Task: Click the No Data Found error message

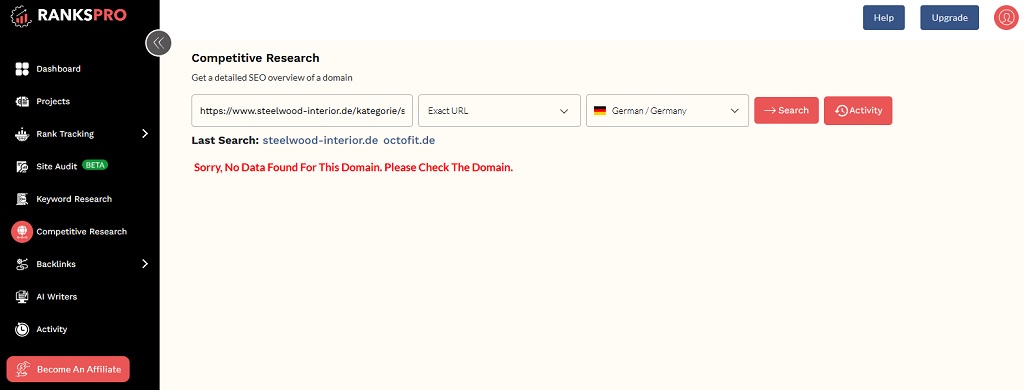Action: pos(353,167)
